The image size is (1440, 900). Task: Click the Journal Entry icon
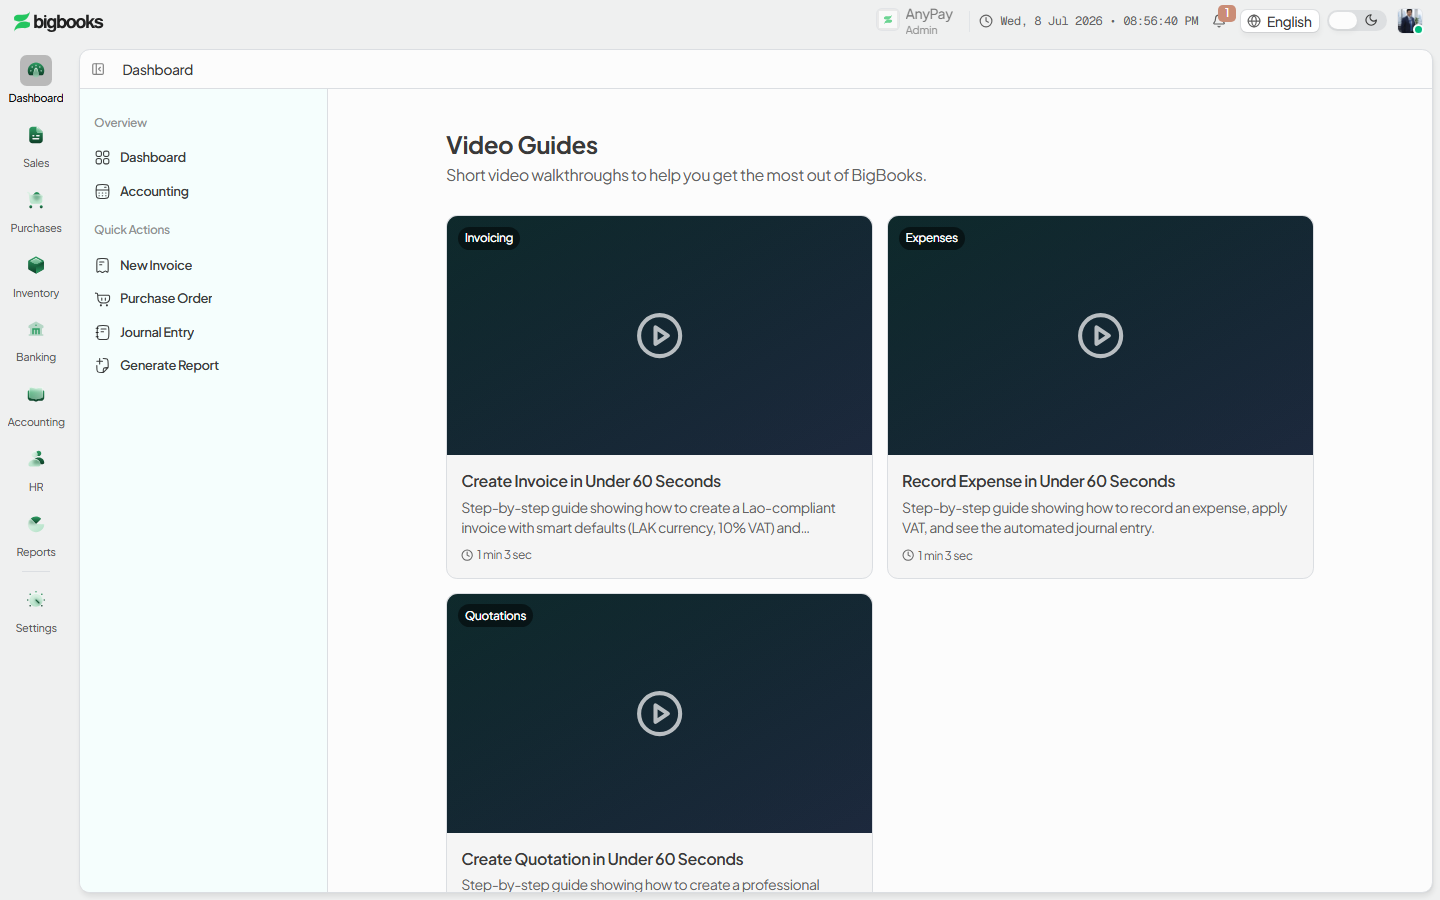[x=102, y=332]
